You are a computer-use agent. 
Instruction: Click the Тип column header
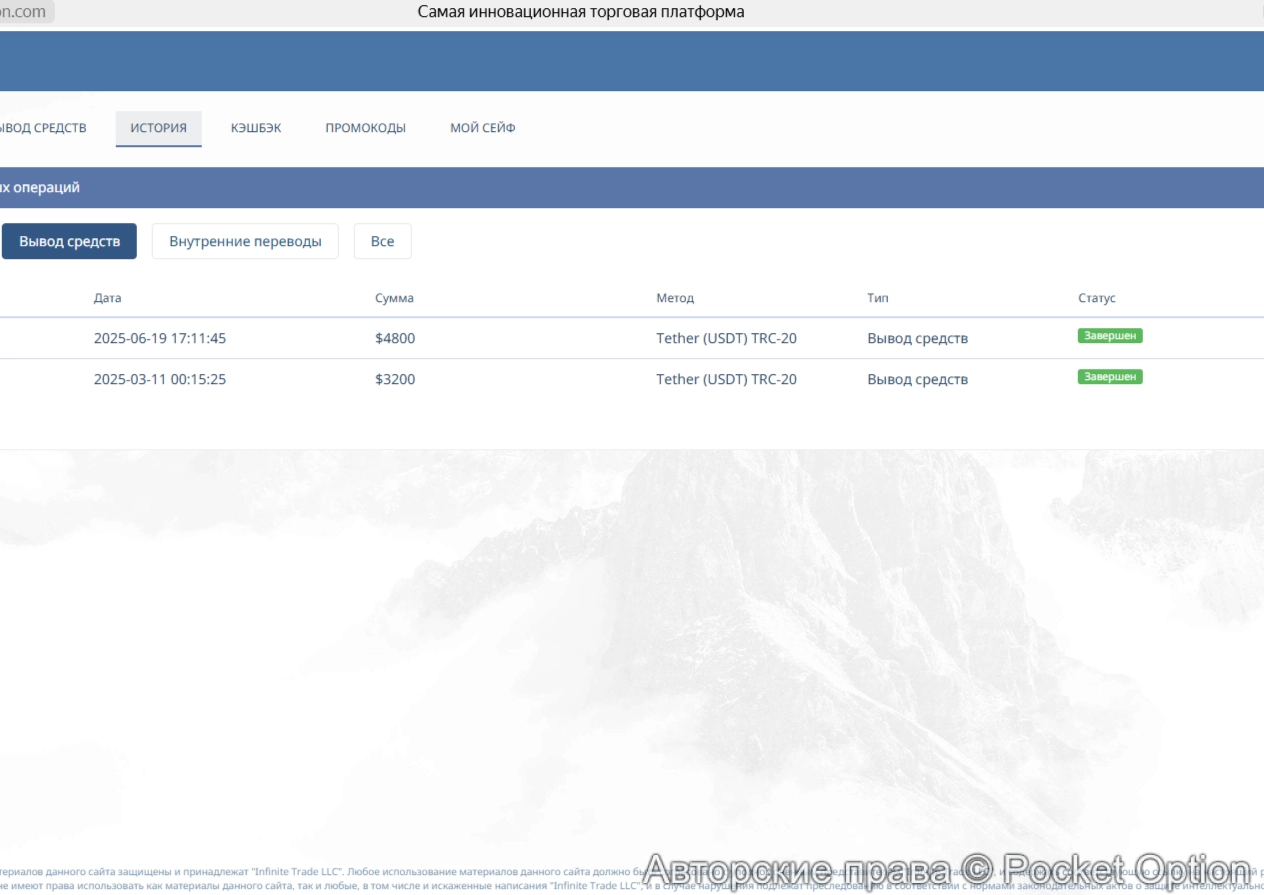click(x=877, y=298)
